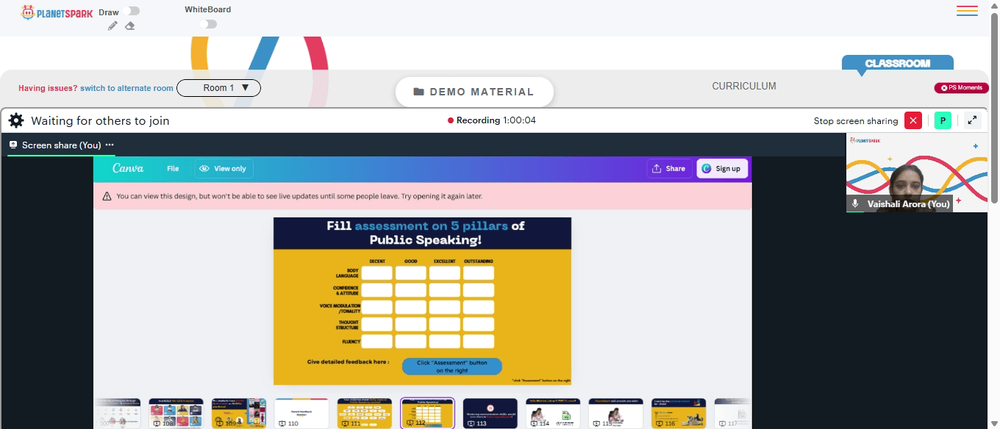Image resolution: width=1000 pixels, height=429 pixels.
Task: Click the Having issues? text
Action: (x=48, y=89)
